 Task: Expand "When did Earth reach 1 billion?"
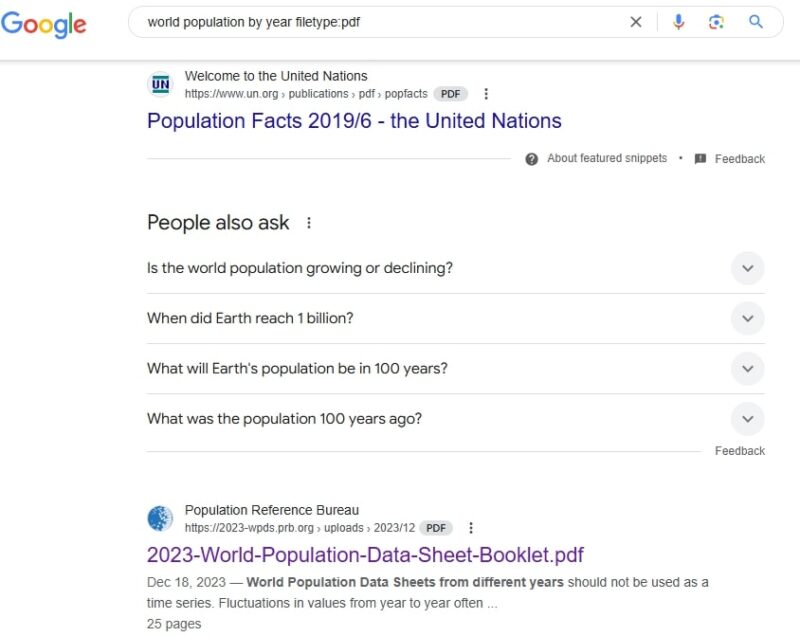tap(455, 318)
